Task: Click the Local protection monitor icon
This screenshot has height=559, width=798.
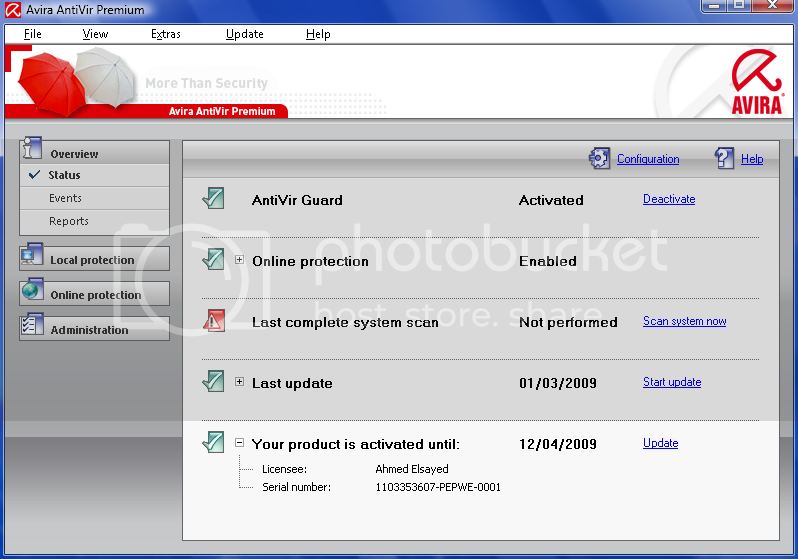Action: 32,257
